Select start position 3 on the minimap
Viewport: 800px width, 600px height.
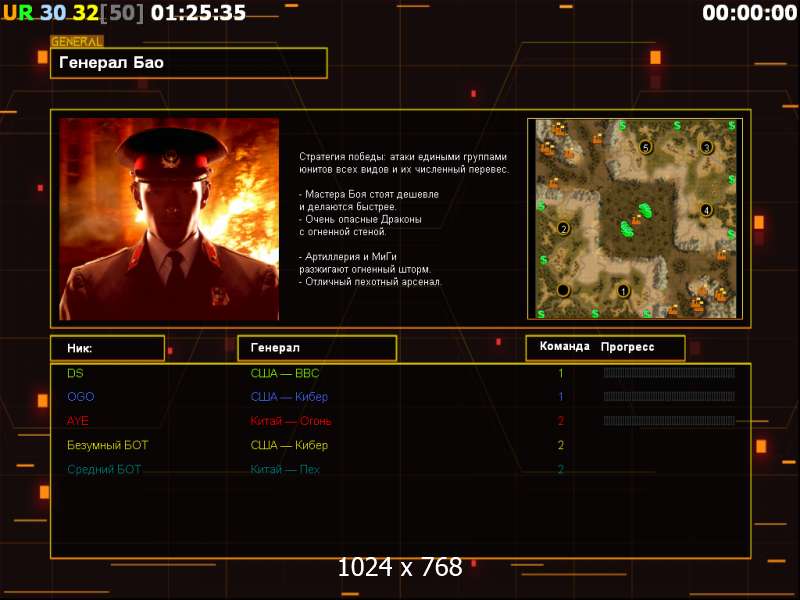click(706, 147)
